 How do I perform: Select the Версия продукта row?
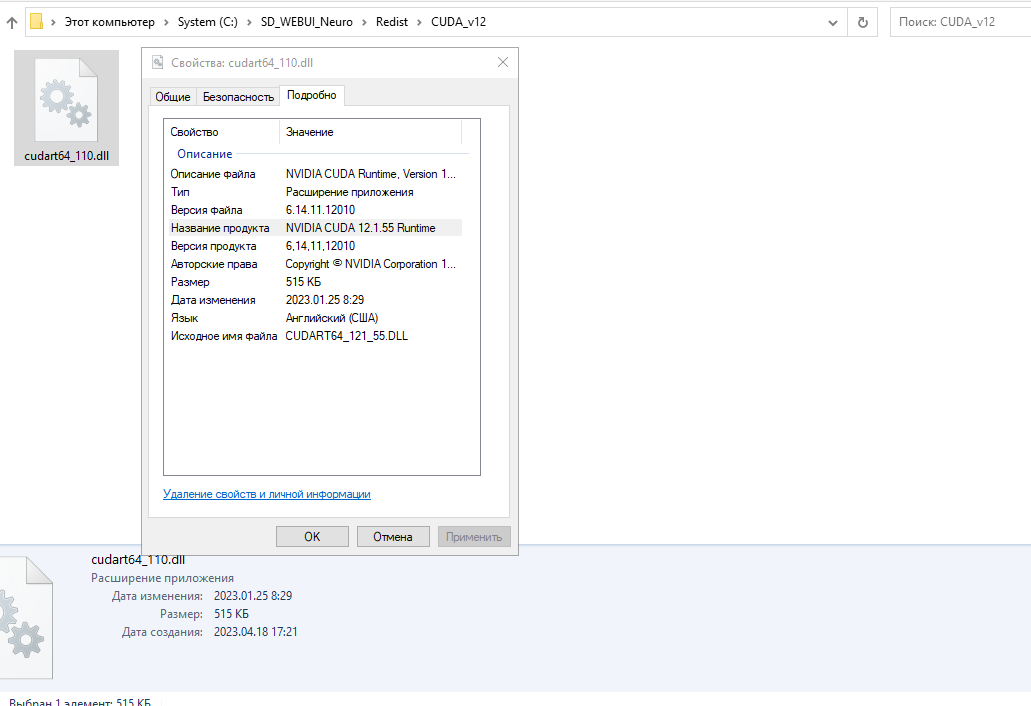[316, 246]
